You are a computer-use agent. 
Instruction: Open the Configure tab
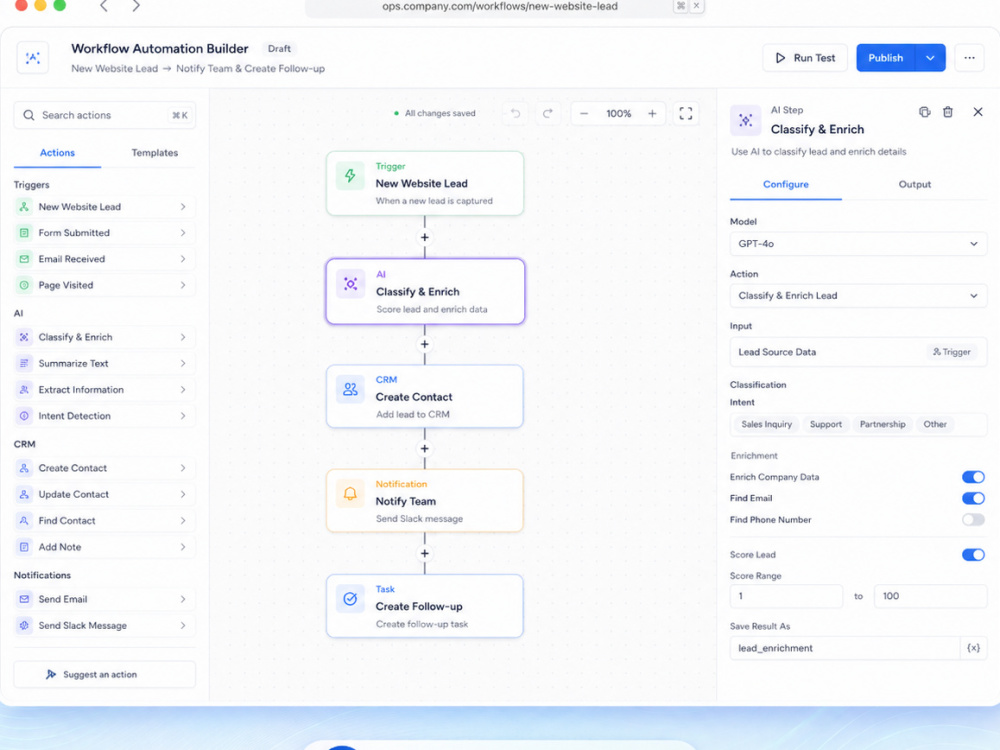[x=786, y=184]
